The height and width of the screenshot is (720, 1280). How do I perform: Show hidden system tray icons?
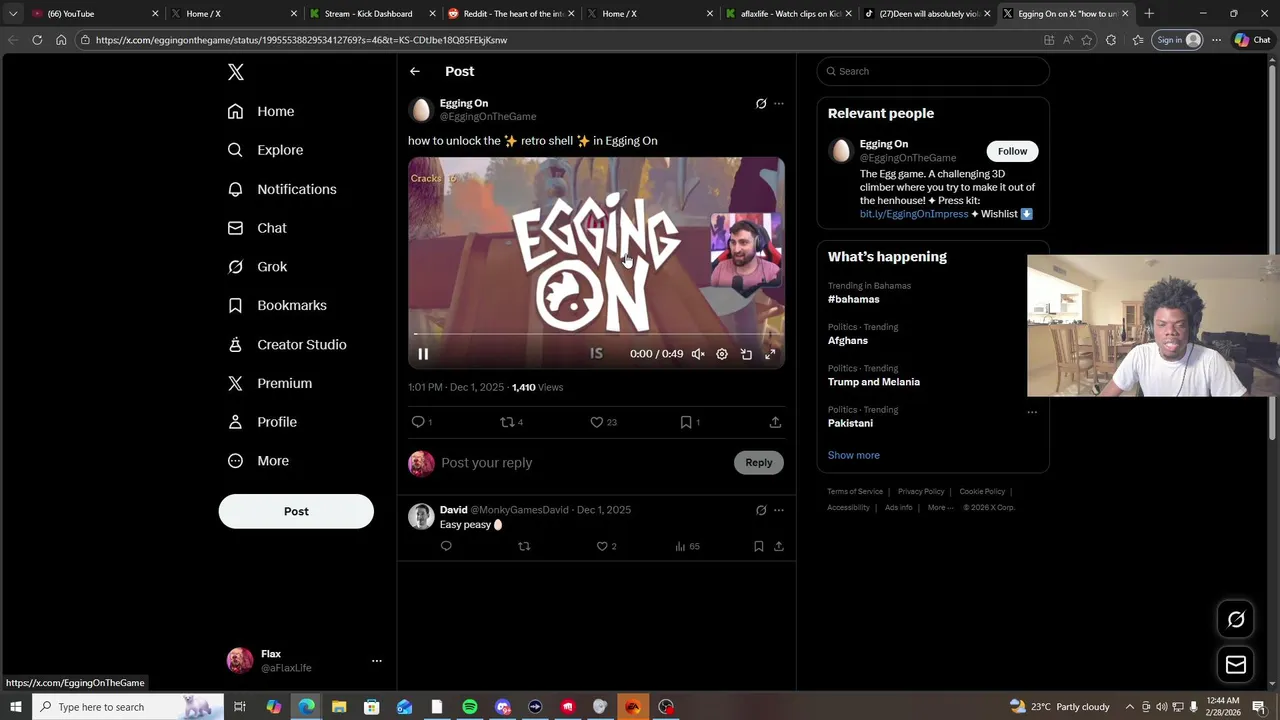click(1130, 707)
